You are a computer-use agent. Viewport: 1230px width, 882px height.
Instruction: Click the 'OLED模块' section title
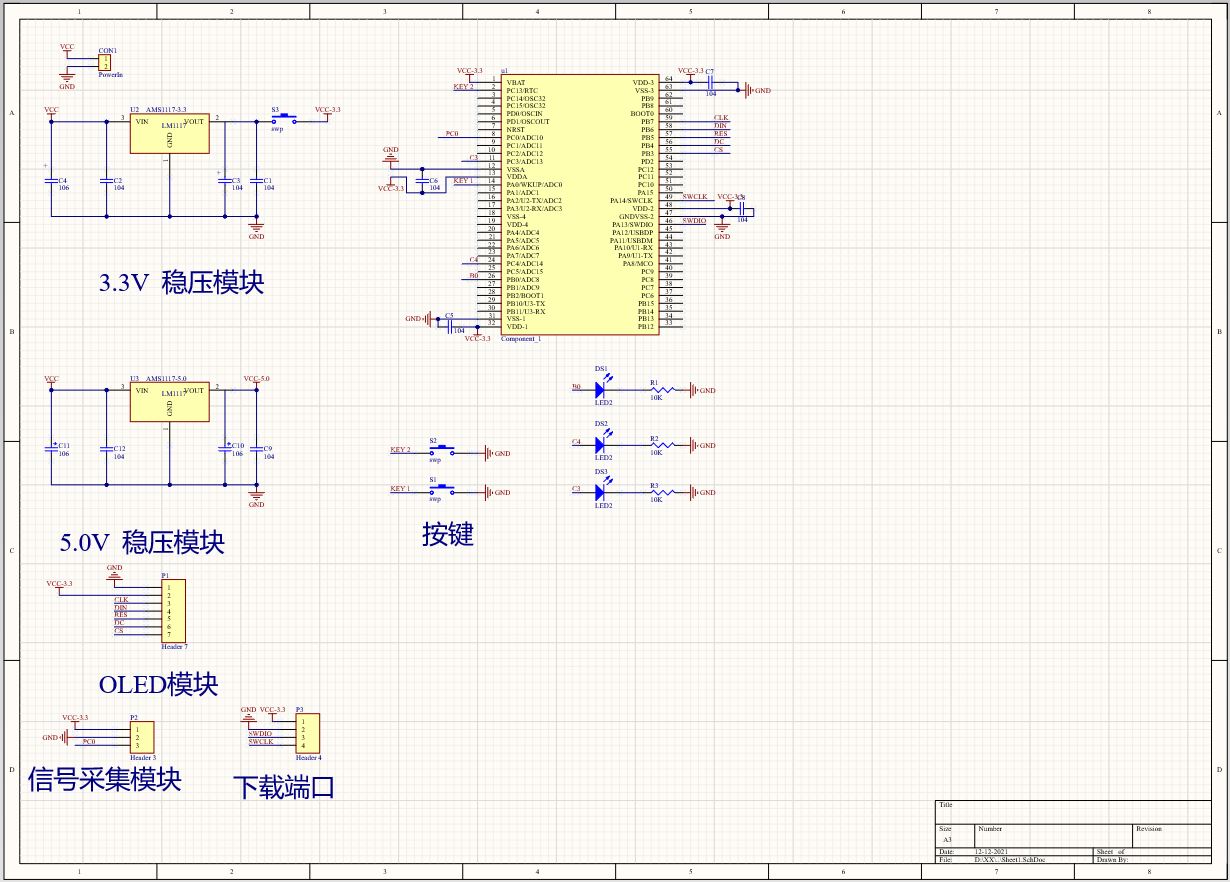(158, 685)
